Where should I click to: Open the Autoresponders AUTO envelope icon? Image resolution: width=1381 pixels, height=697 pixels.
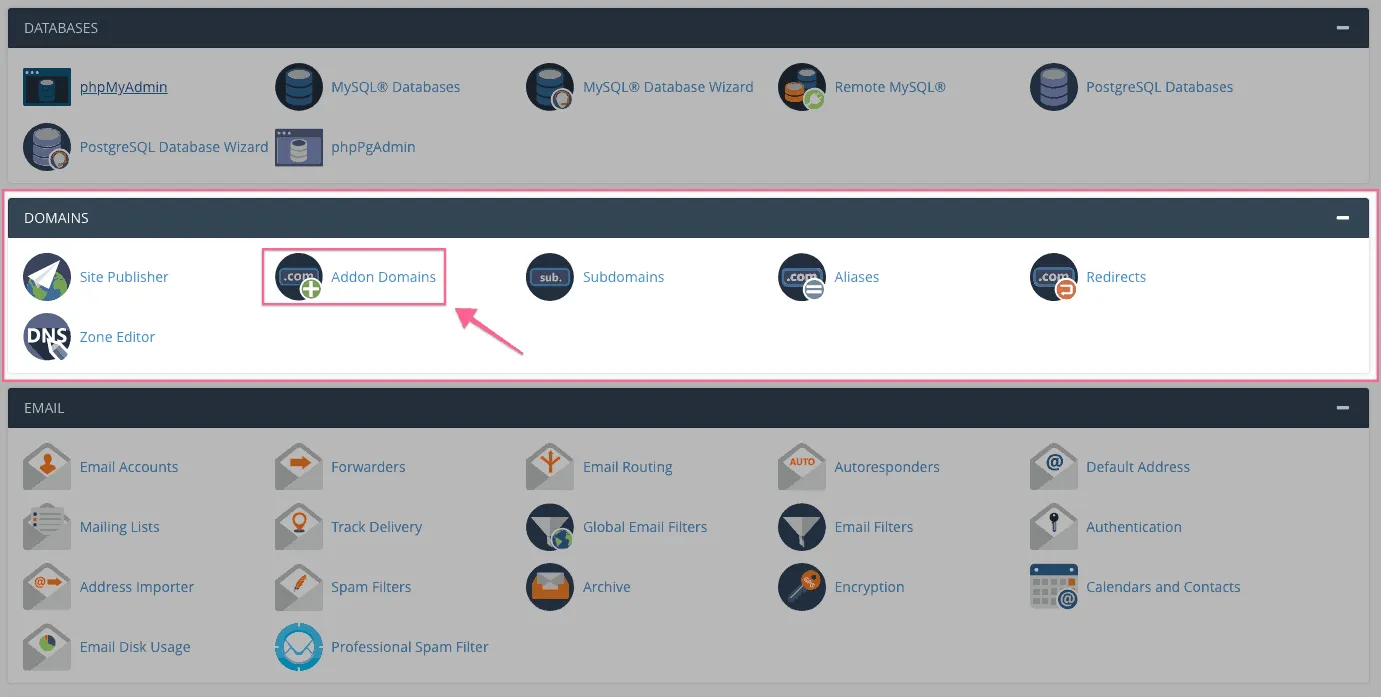802,467
